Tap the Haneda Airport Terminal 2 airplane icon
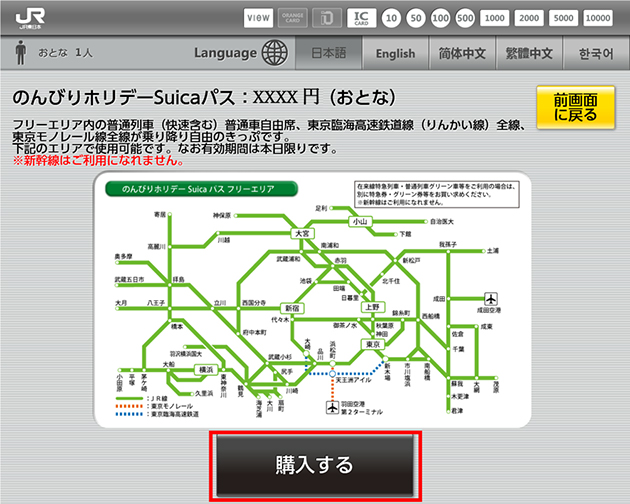 pos(332,407)
